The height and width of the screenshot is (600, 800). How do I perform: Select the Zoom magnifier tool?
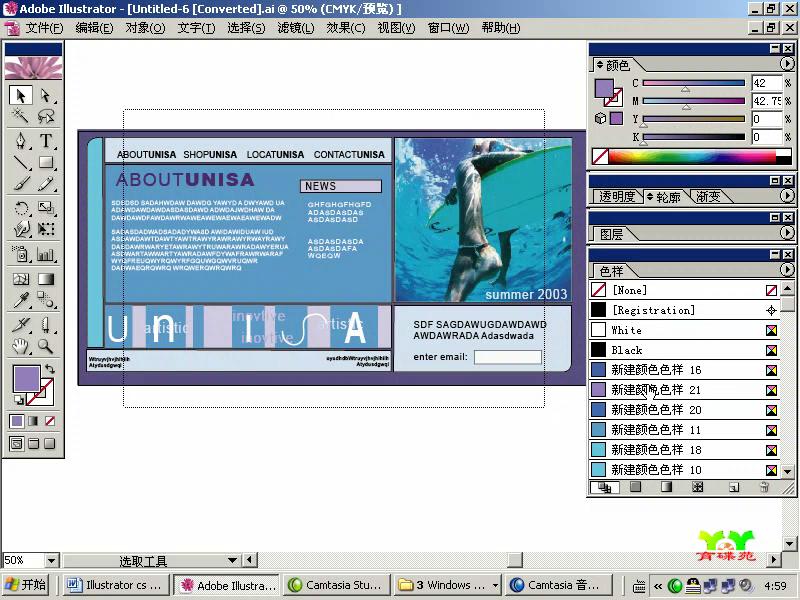[x=45, y=346]
